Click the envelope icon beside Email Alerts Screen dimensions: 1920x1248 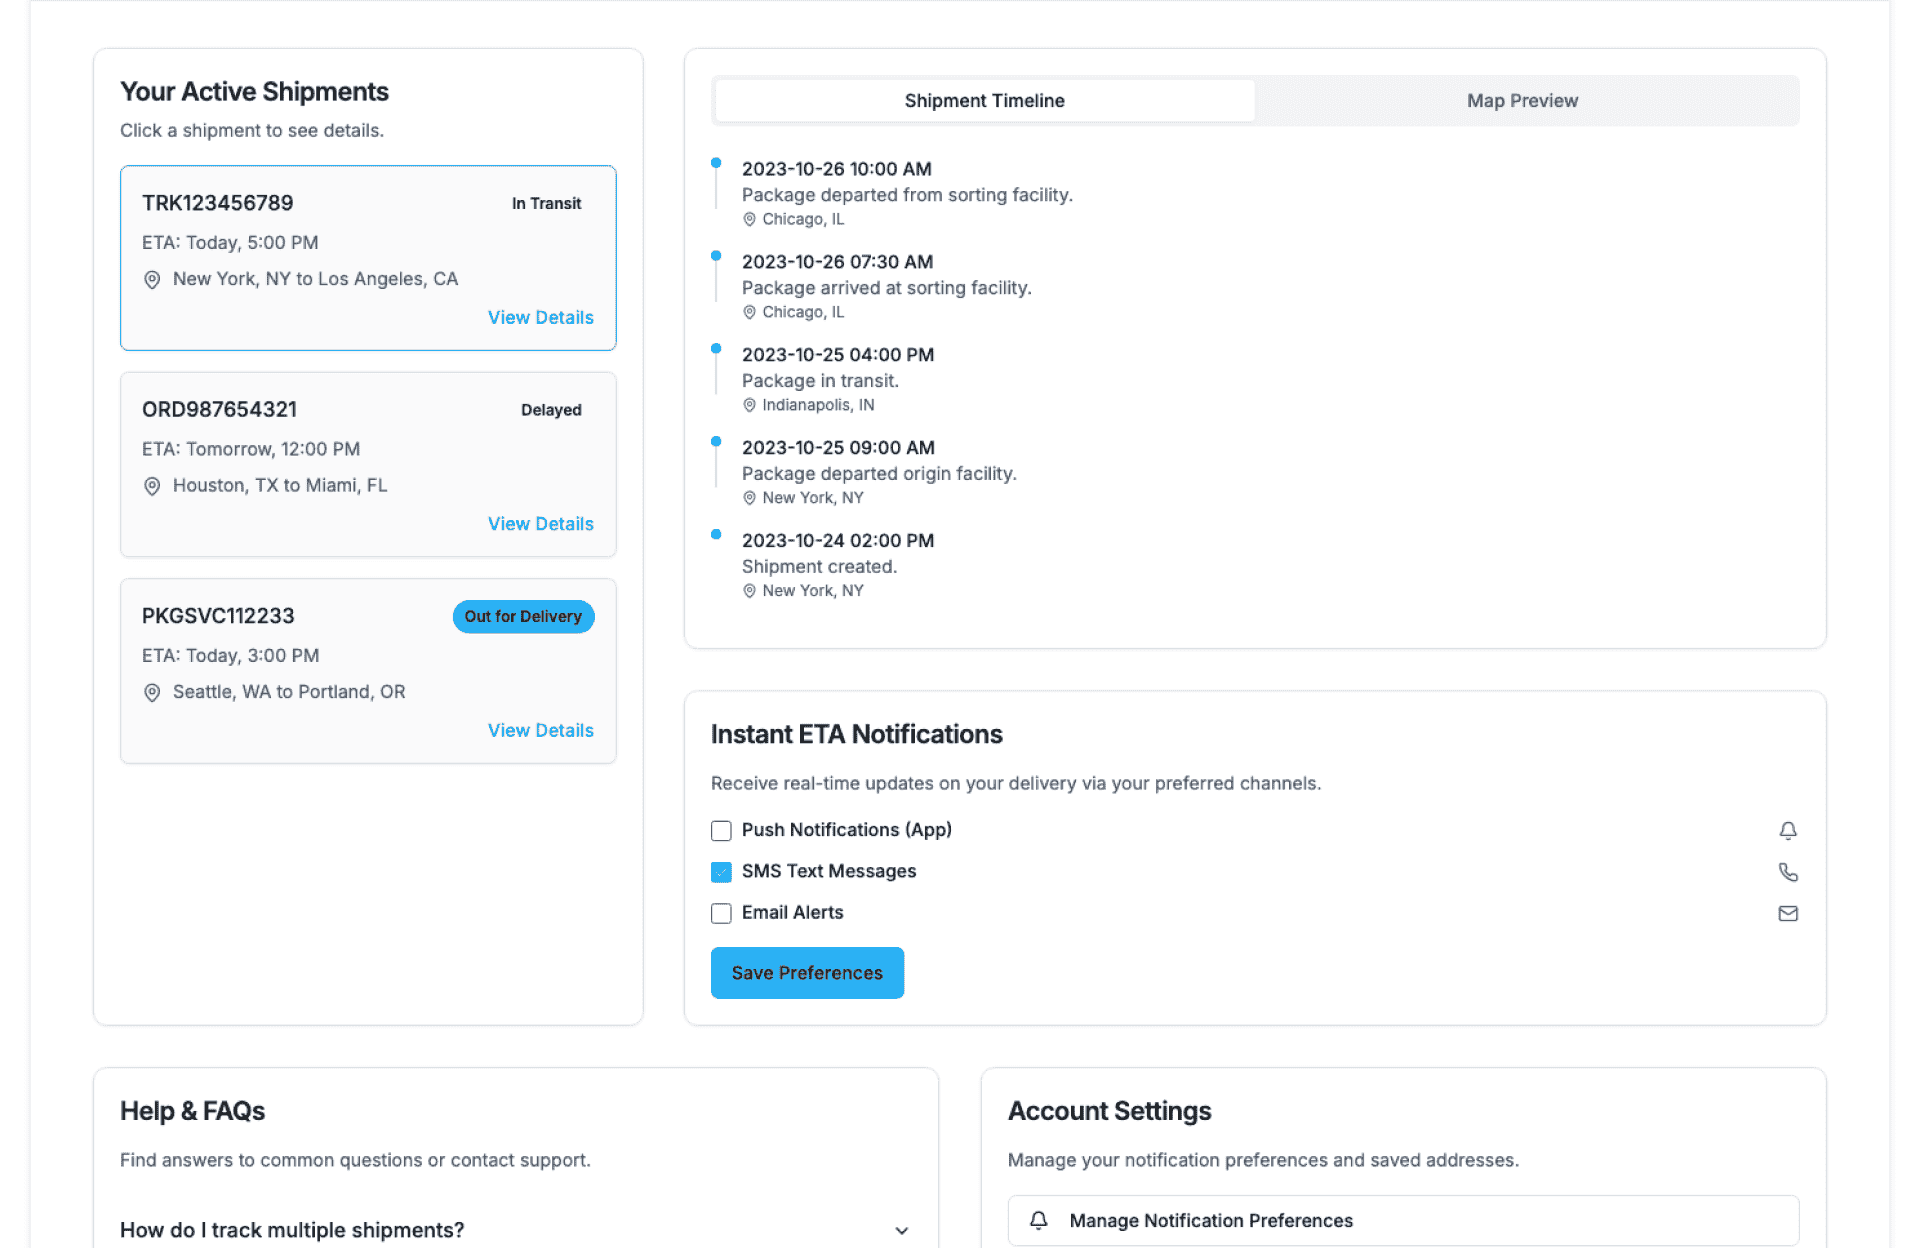[x=1788, y=913]
